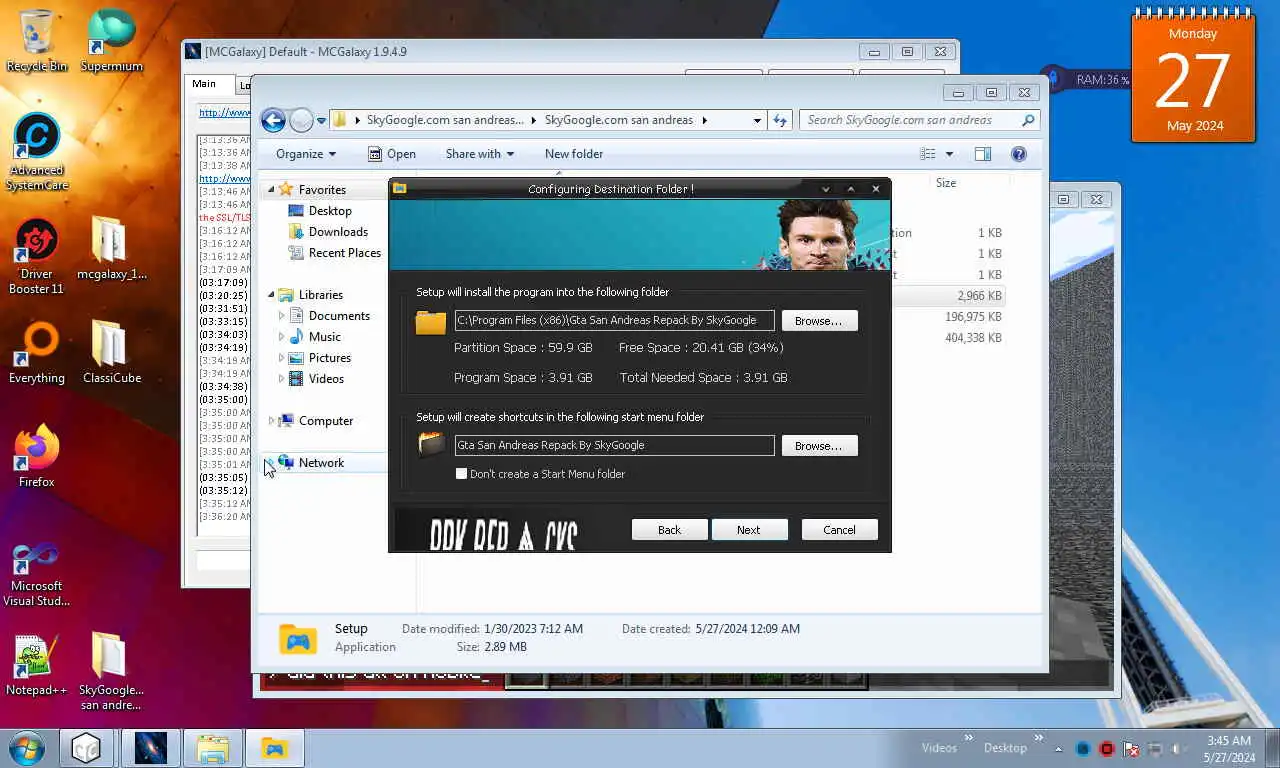Select the ClassiCube folder on desktop
The width and height of the screenshot is (1280, 768).
pyautogui.click(x=112, y=352)
